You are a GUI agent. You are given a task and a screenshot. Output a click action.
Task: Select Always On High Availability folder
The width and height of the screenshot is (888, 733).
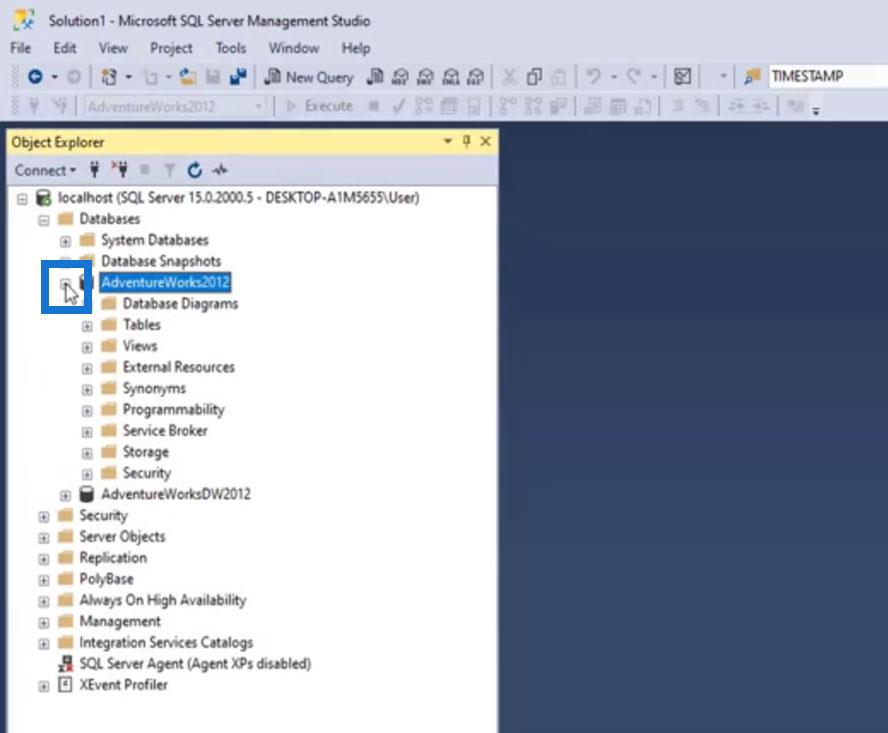(163, 600)
